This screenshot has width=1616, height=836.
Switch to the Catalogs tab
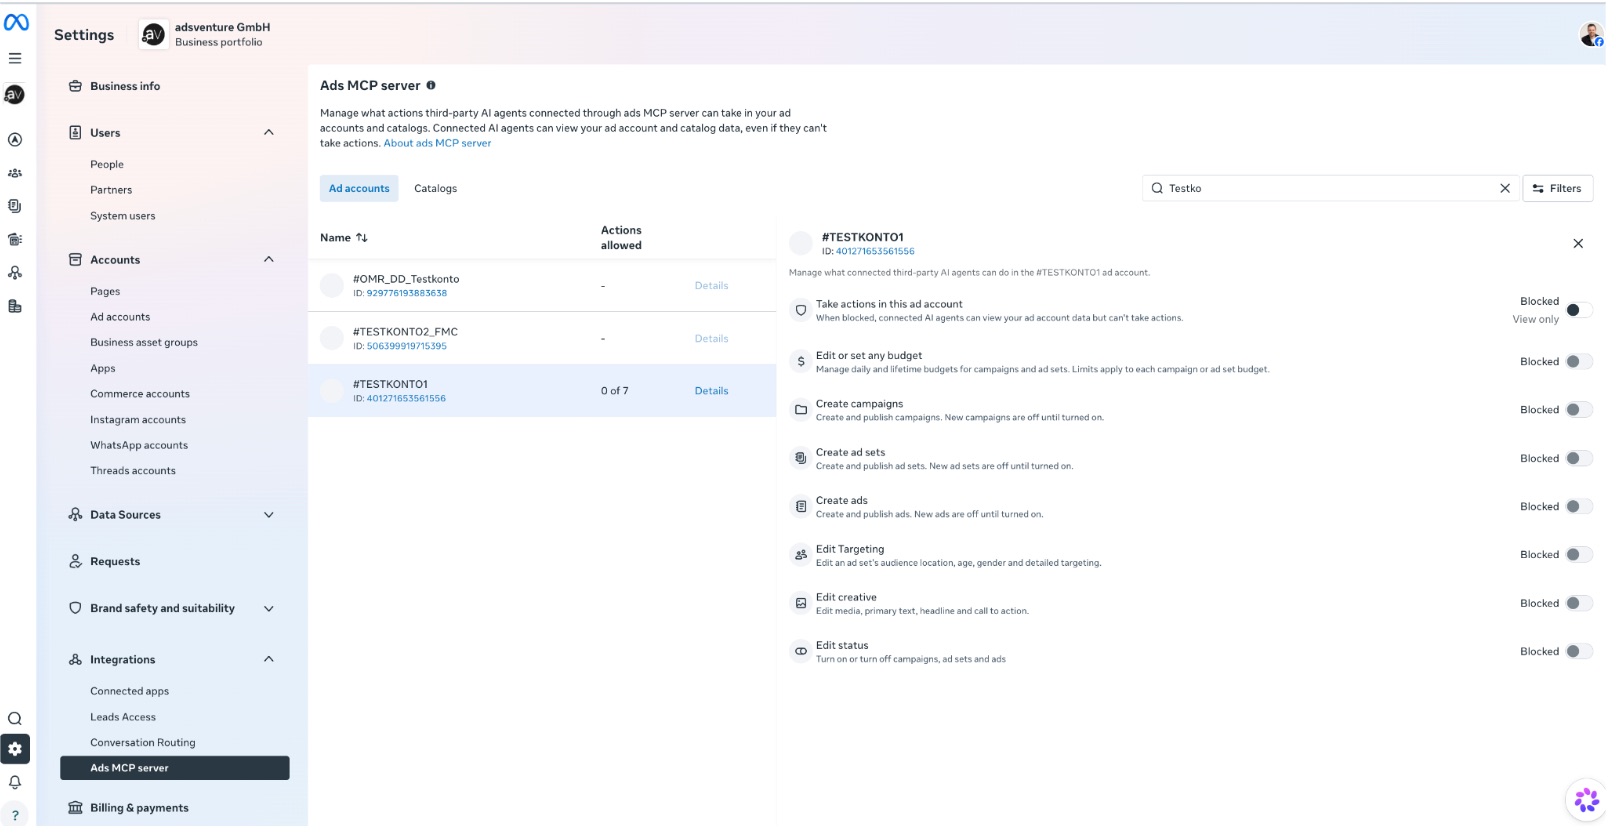[x=435, y=188]
